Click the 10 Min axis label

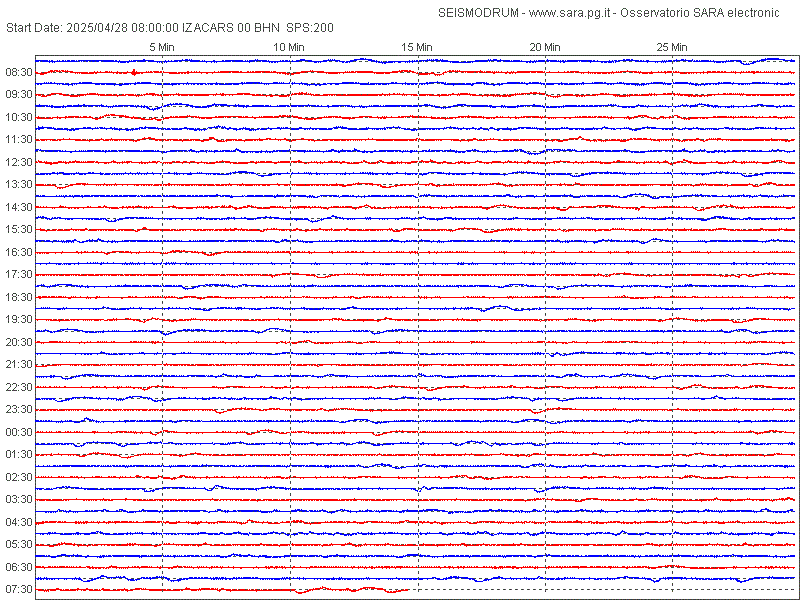(x=289, y=47)
